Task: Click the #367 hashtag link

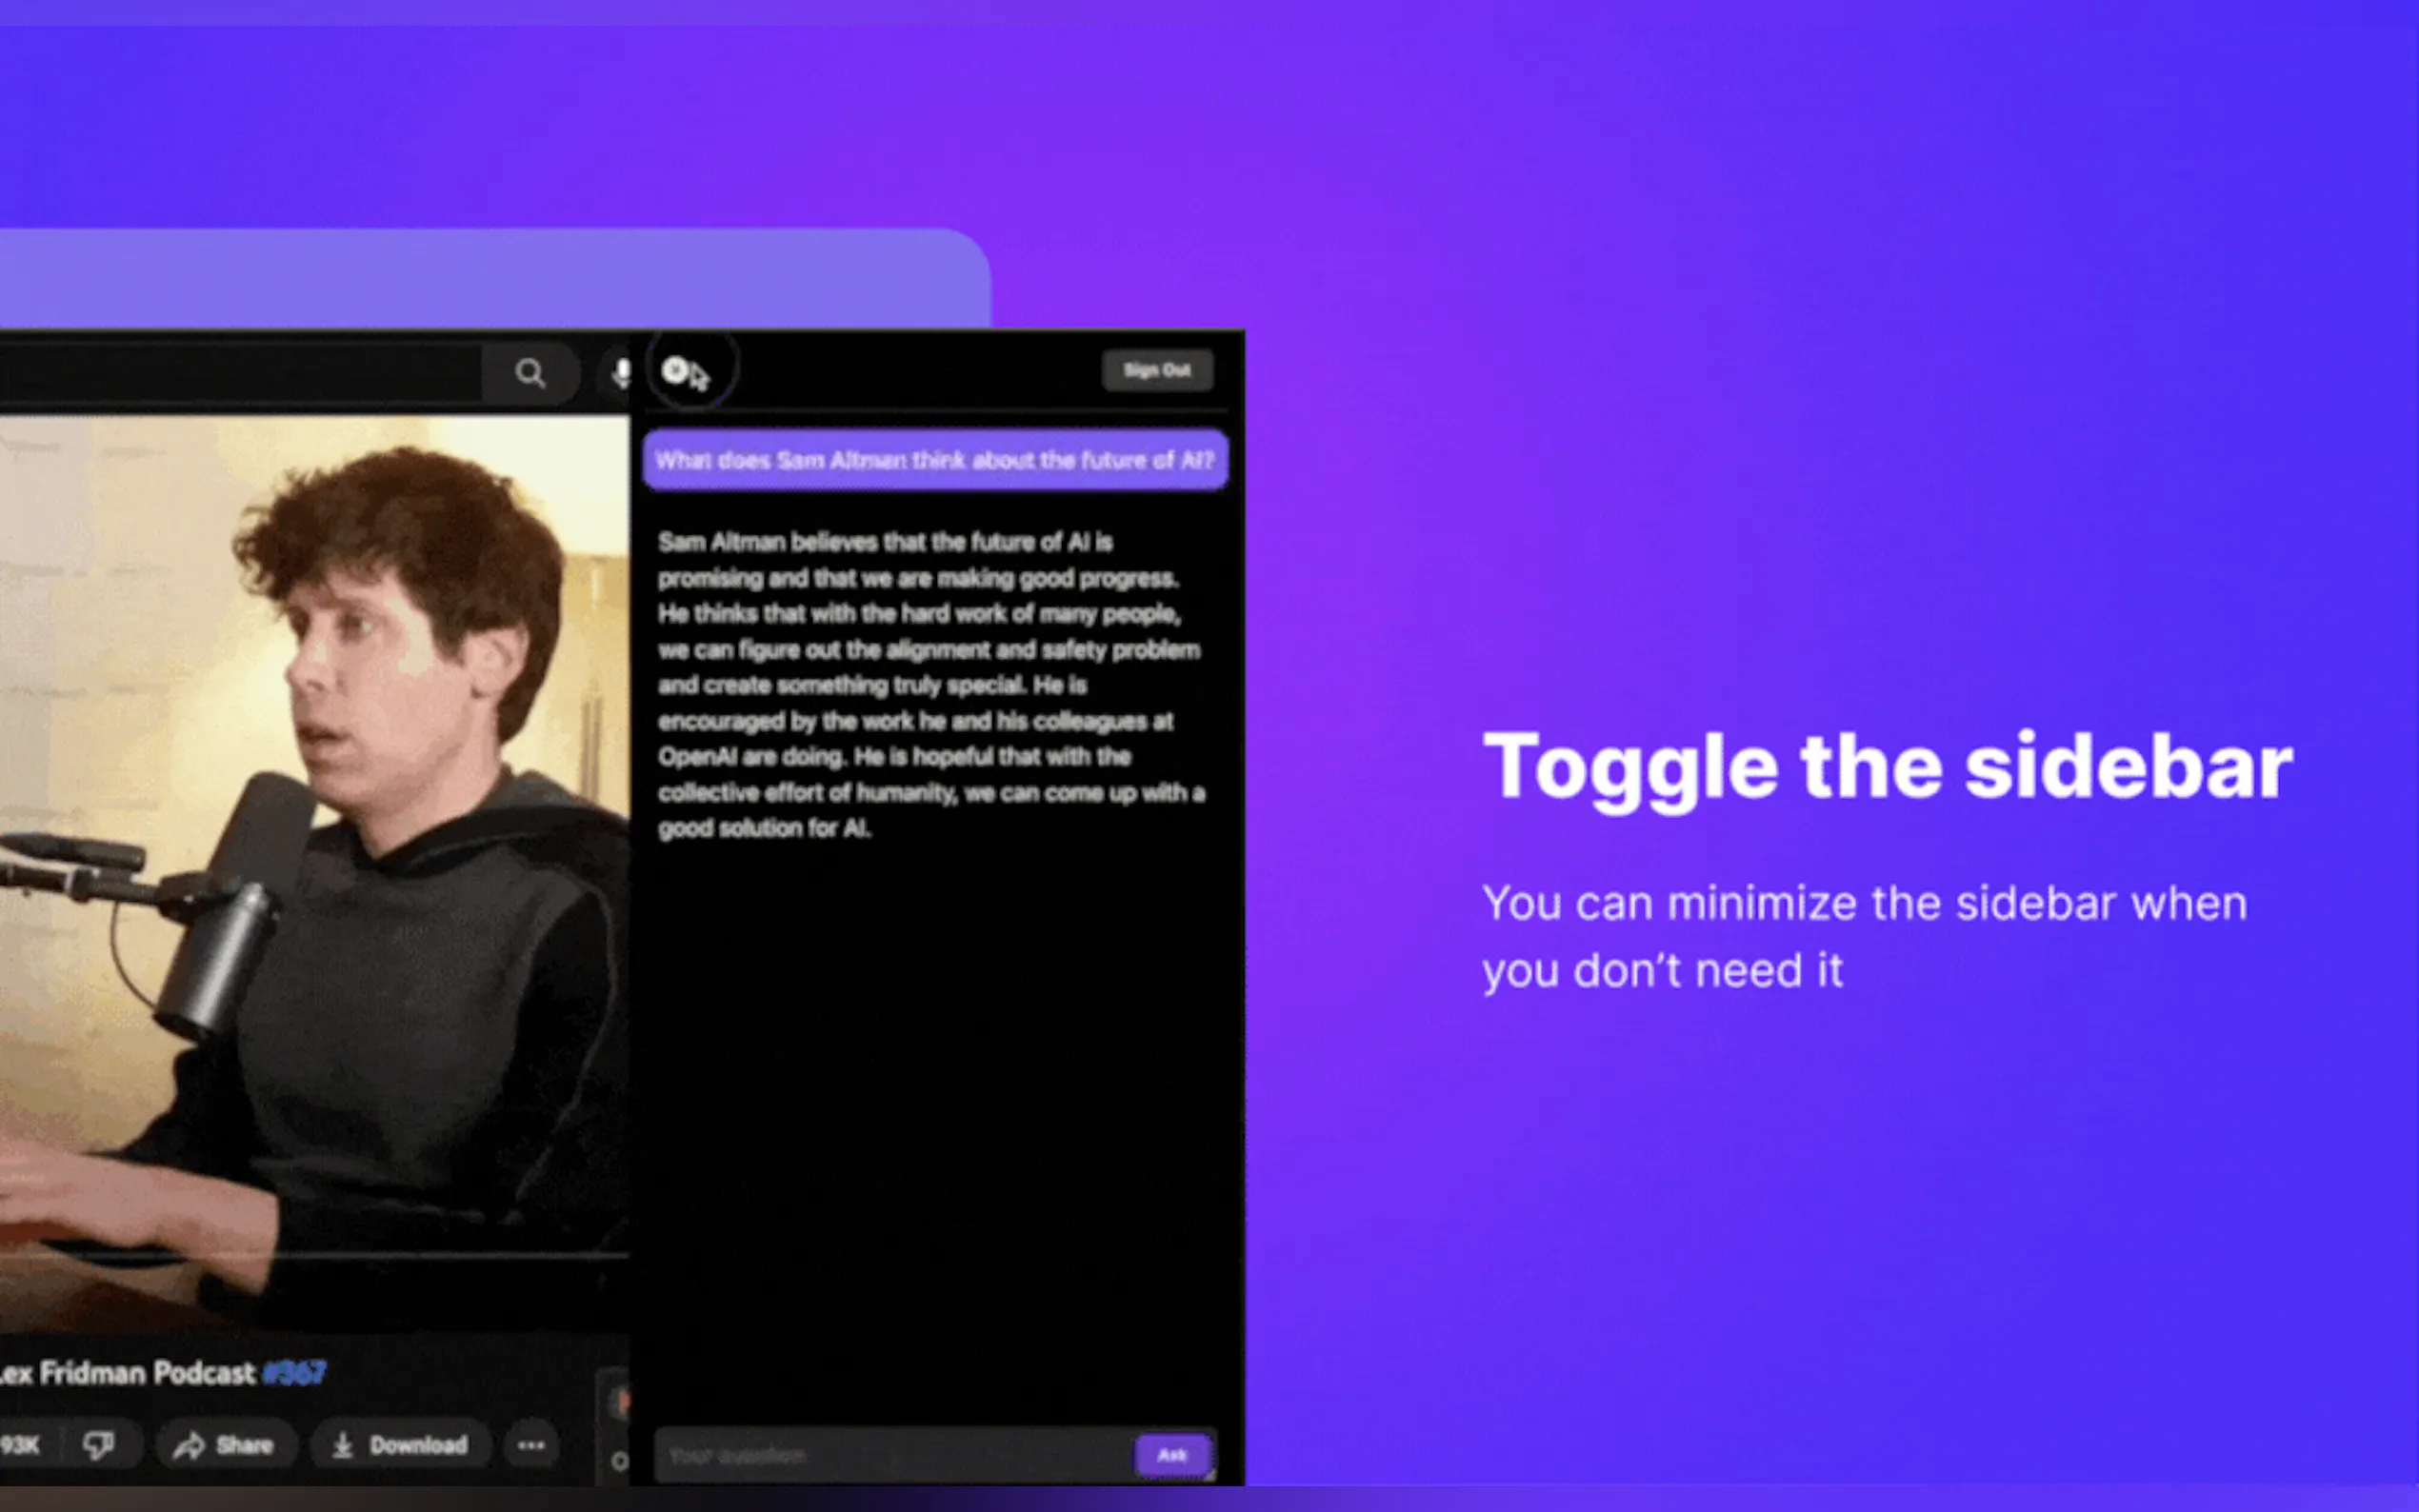Action: [x=294, y=1373]
